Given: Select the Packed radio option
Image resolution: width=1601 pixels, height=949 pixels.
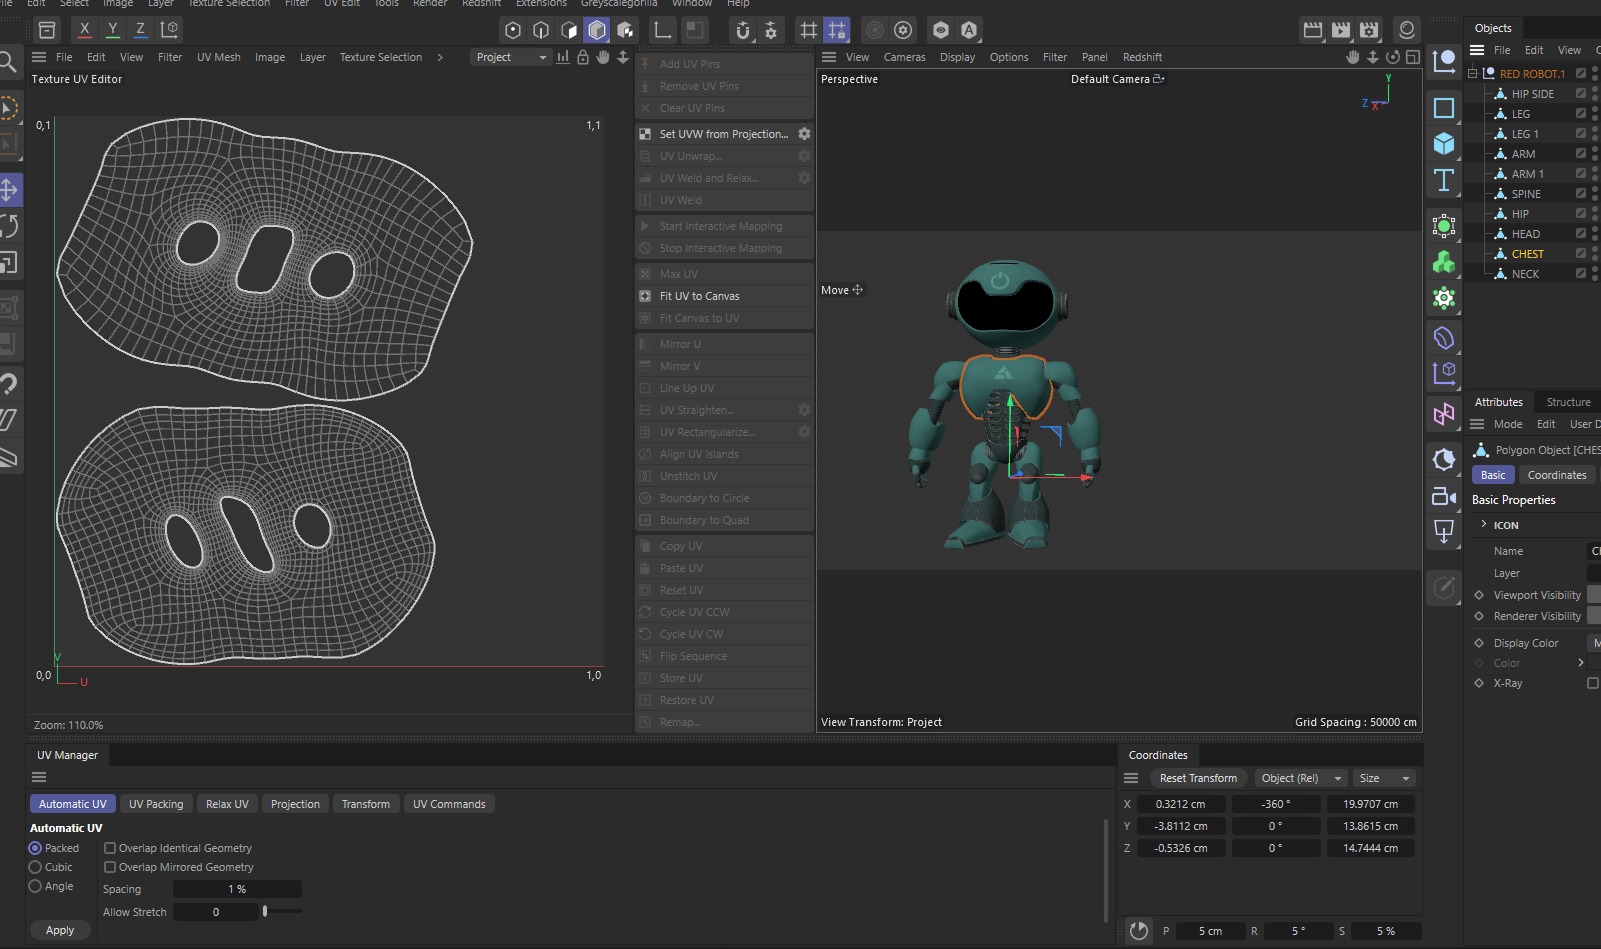Looking at the screenshot, I should [x=35, y=848].
